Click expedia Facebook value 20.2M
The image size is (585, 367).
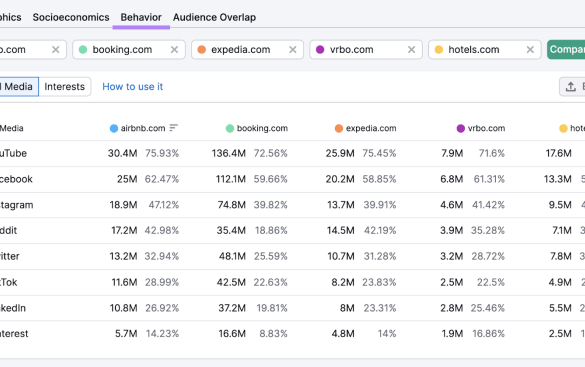click(340, 179)
